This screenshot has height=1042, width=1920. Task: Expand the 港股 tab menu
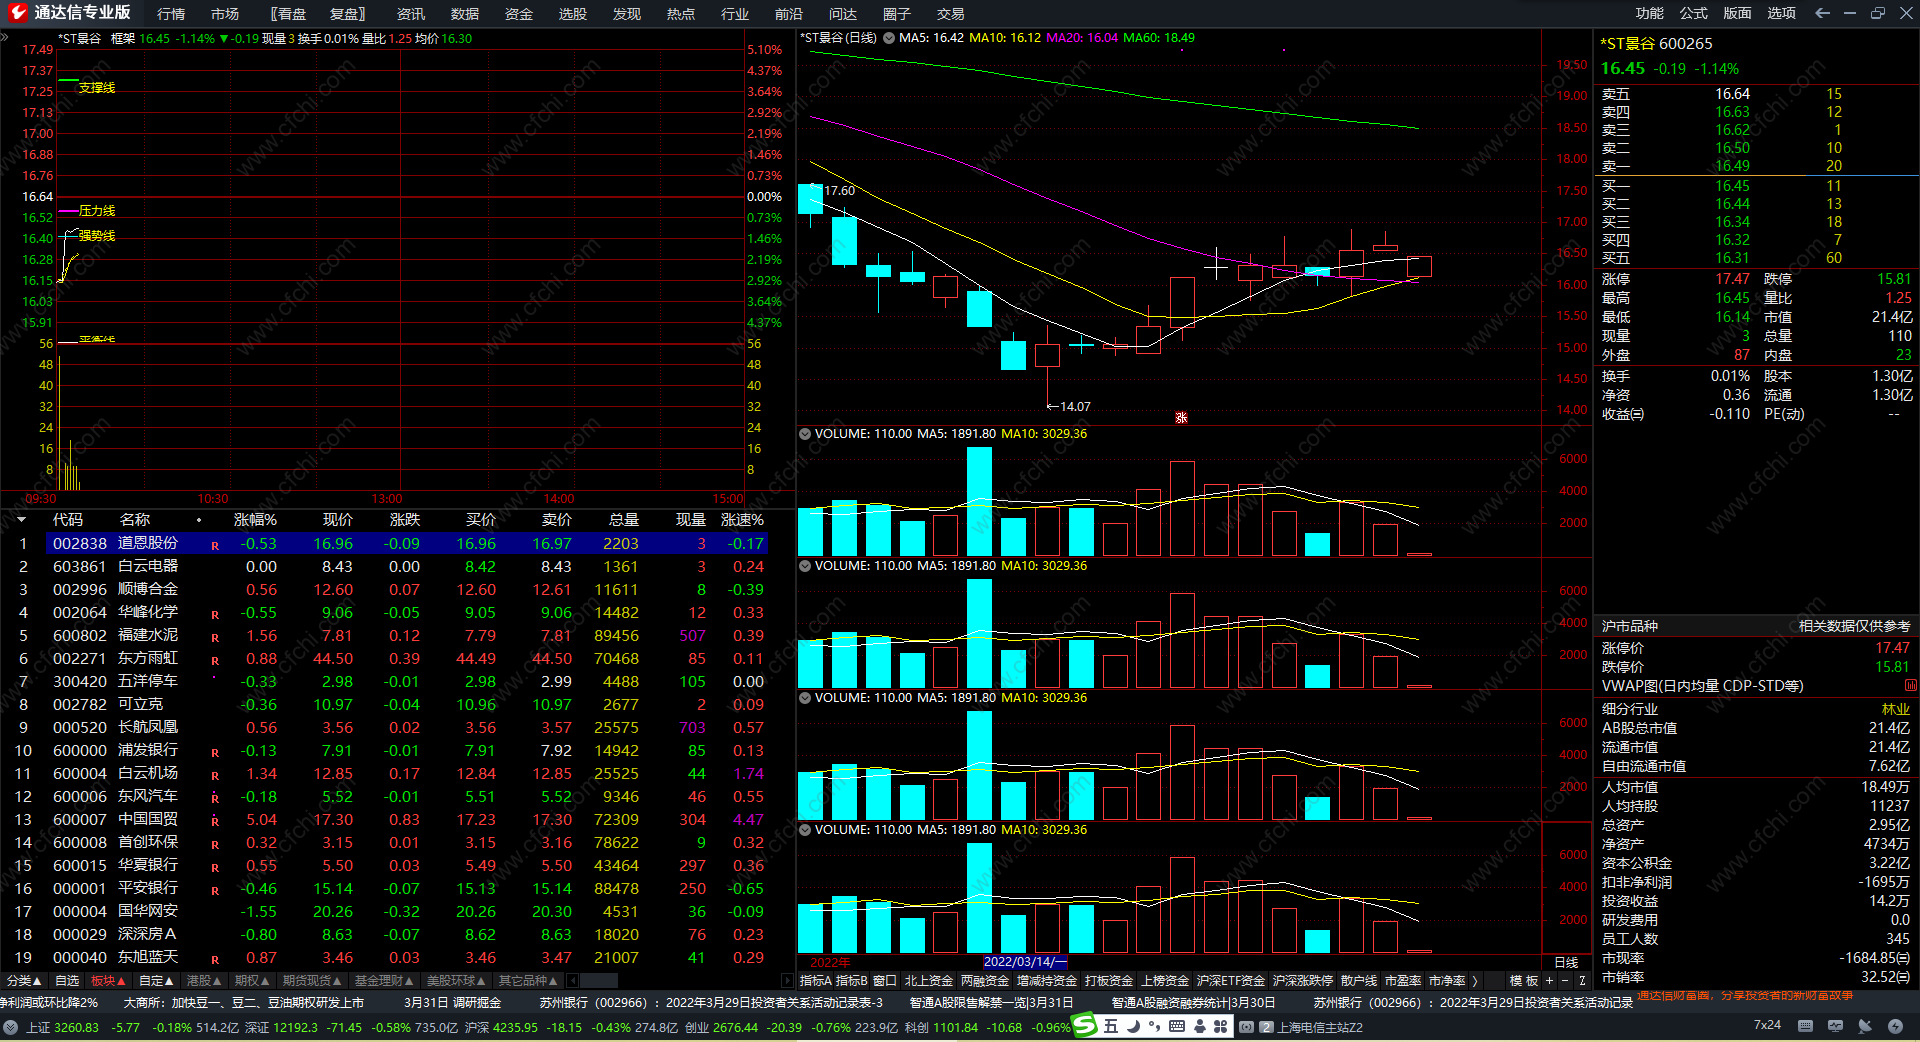(x=204, y=981)
